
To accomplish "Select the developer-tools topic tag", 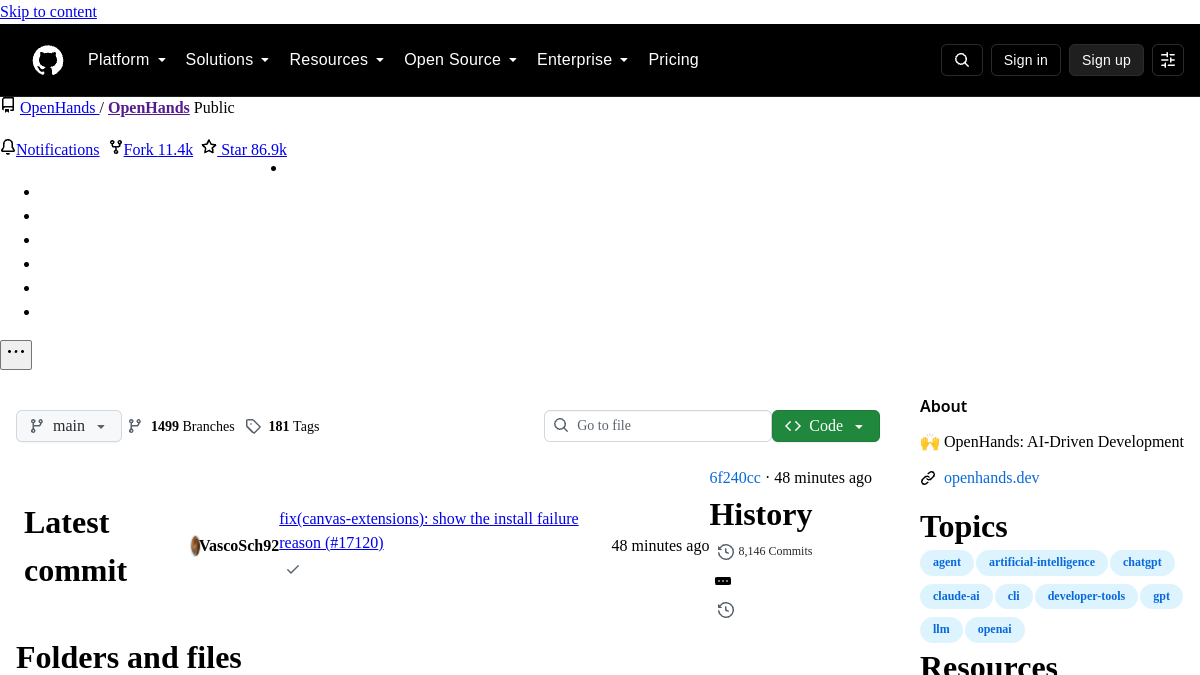I will (1086, 597).
